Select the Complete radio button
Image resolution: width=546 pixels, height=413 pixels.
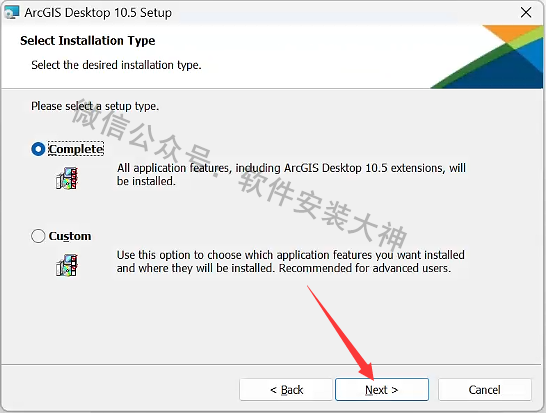click(x=38, y=149)
